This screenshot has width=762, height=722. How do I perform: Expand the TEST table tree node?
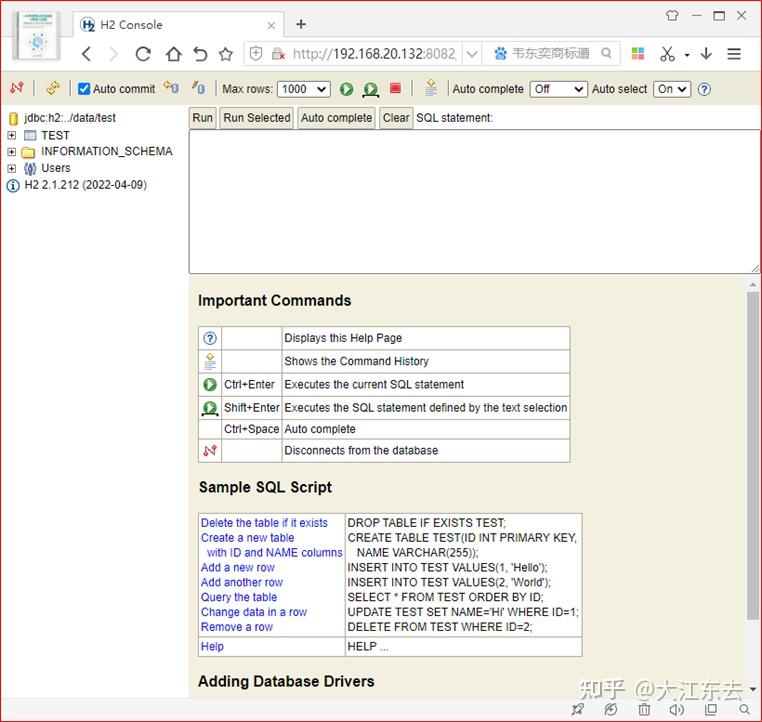point(12,135)
